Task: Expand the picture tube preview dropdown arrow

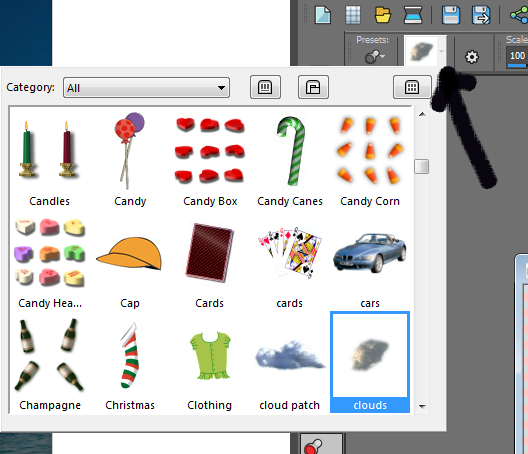Action: tap(441, 52)
